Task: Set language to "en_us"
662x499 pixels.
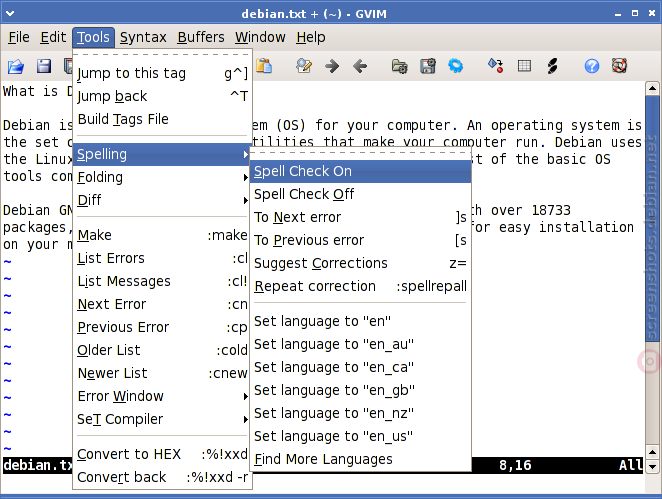Action: [360, 436]
